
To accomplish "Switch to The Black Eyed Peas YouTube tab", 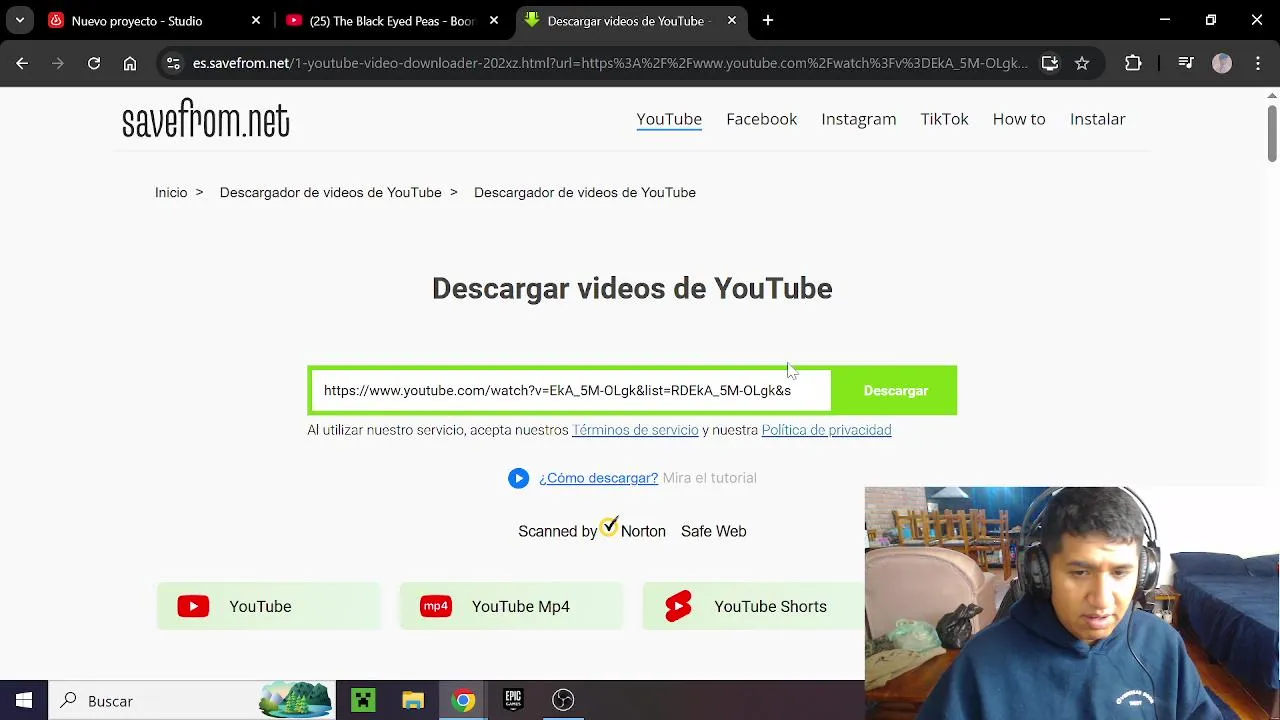I will (x=392, y=20).
